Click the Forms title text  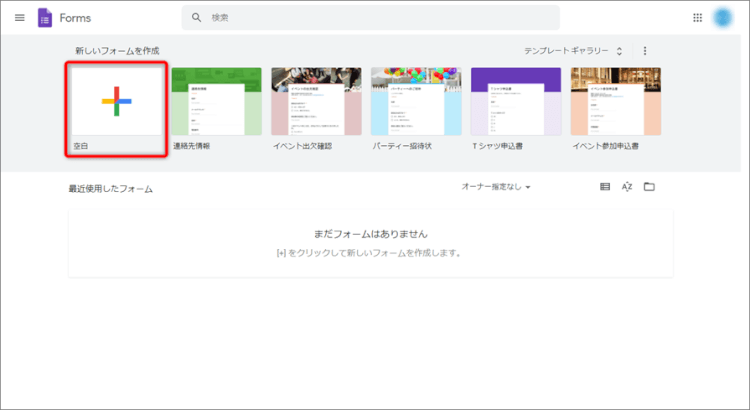click(x=75, y=18)
